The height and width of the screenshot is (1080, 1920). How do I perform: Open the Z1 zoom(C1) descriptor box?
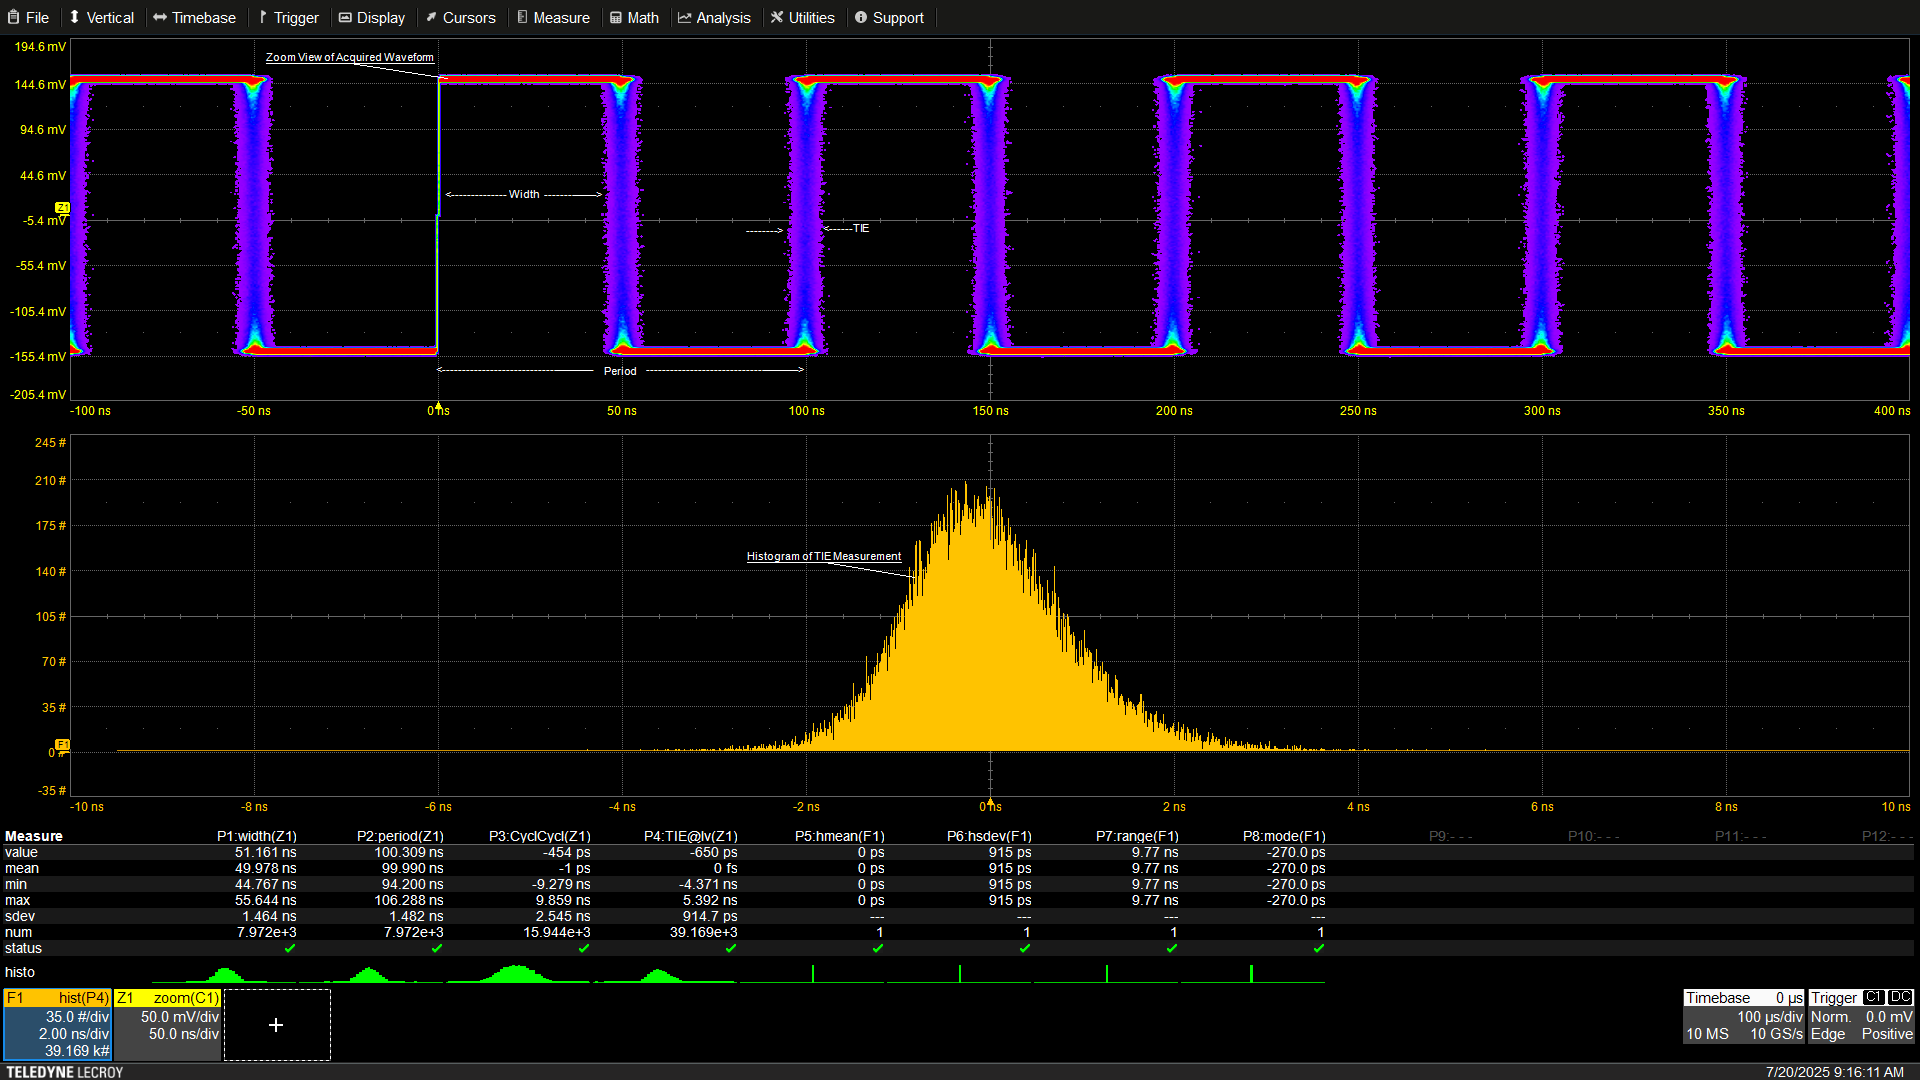pyautogui.click(x=168, y=1025)
